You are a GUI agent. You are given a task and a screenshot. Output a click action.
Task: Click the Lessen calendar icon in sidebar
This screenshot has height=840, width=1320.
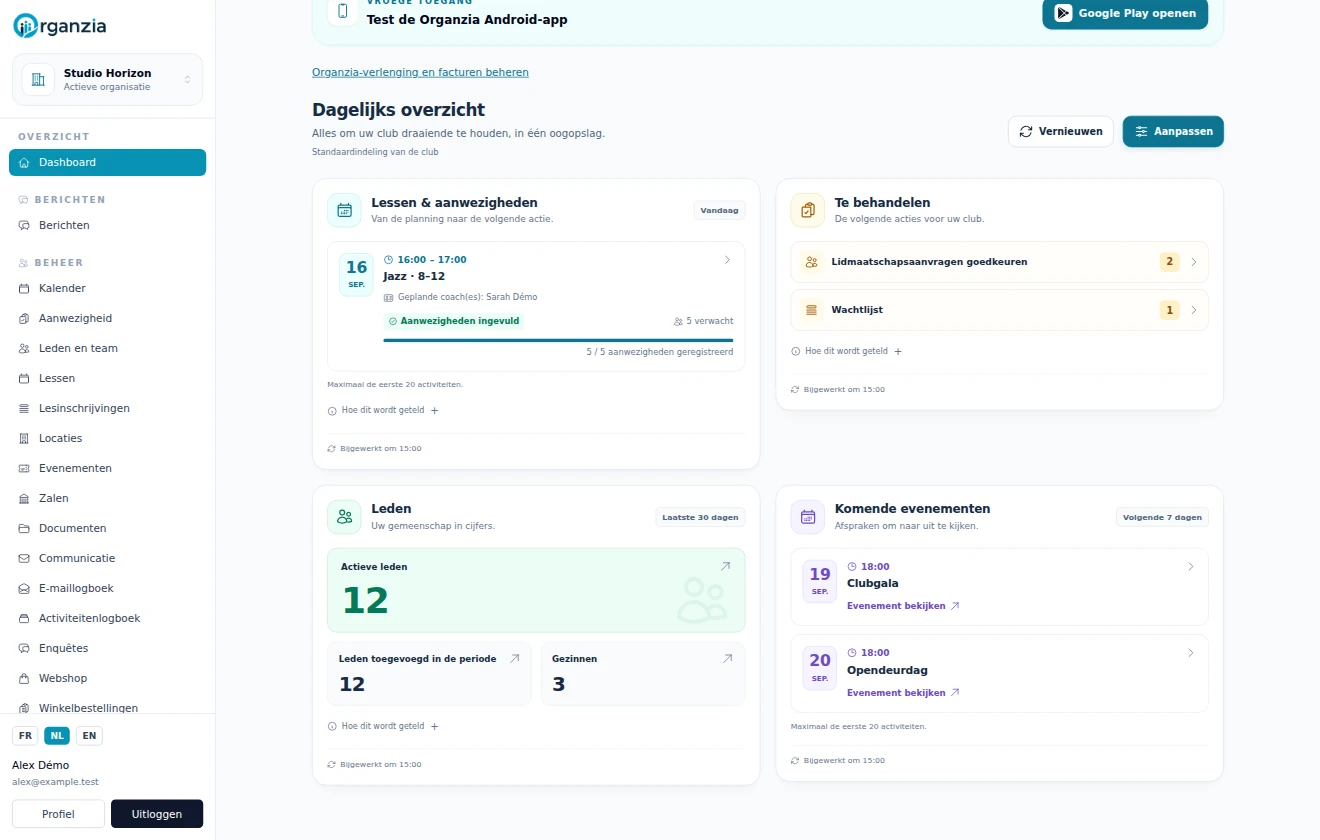tap(25, 379)
